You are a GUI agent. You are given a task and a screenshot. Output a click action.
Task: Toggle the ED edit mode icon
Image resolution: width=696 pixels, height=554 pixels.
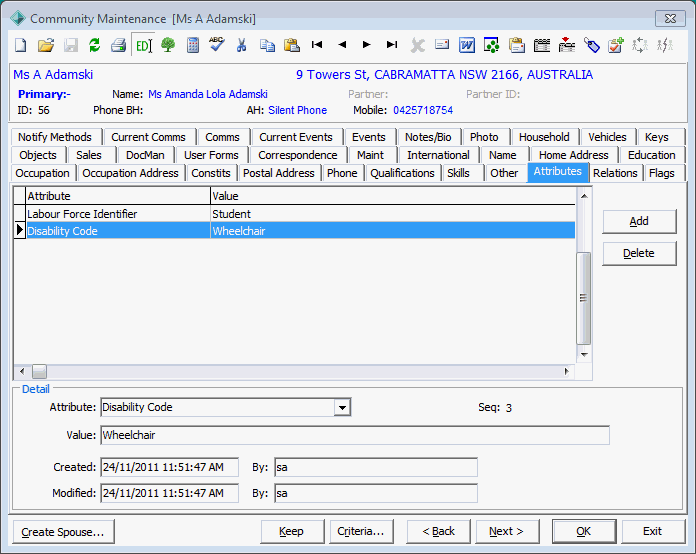click(144, 45)
